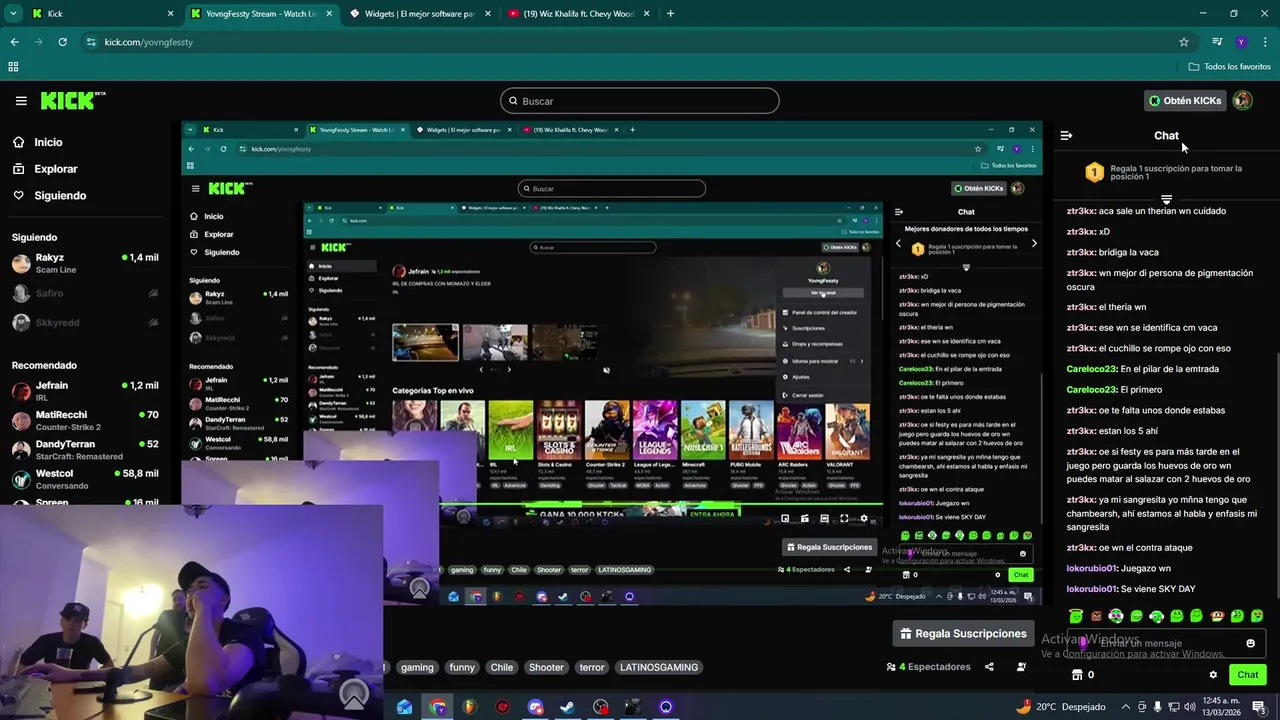Focus the Buscar search field
This screenshot has width=1280, height=720.
point(640,101)
